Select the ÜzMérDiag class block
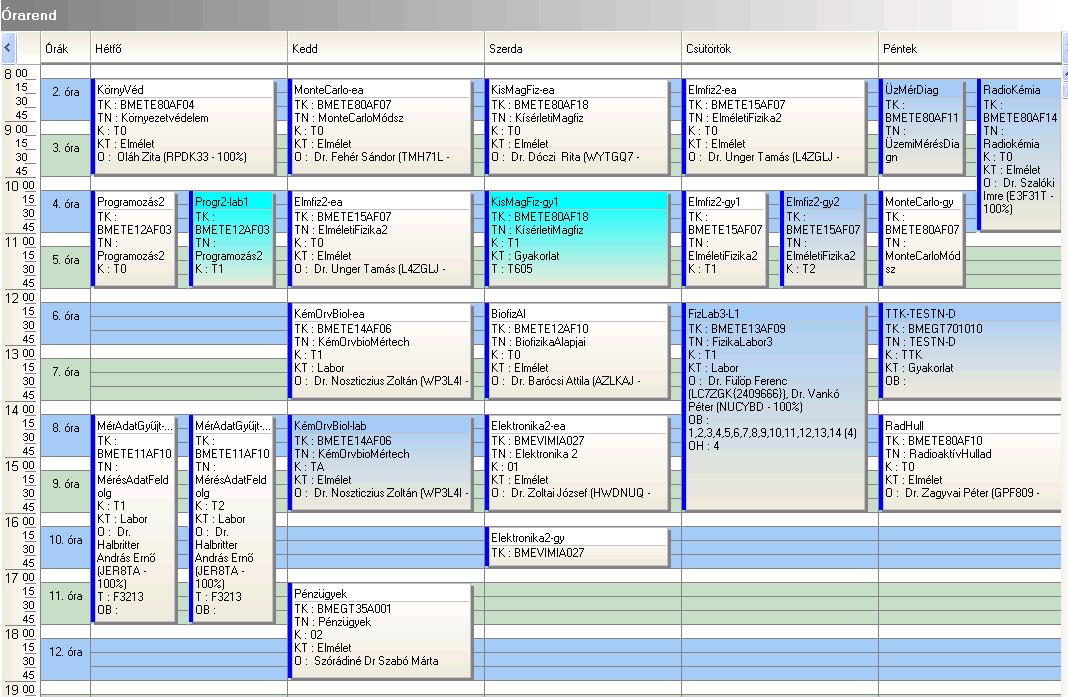Viewport: 1068px width, 697px height. point(922,127)
